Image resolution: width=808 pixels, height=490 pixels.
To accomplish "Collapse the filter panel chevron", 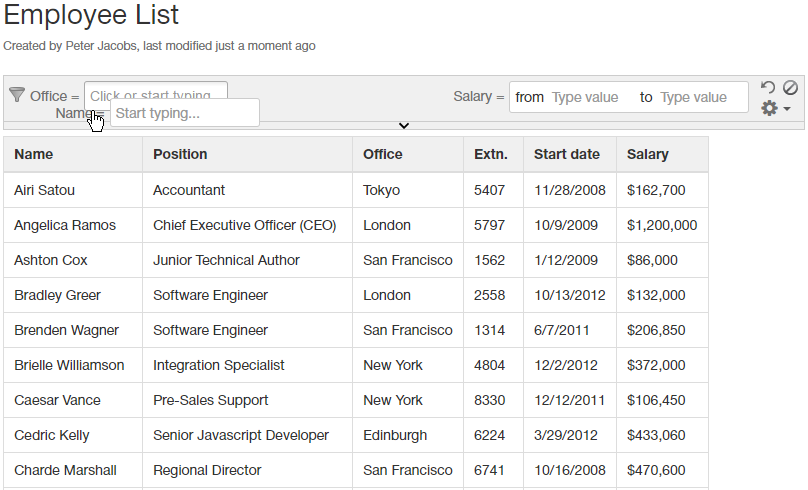I will pos(404,126).
